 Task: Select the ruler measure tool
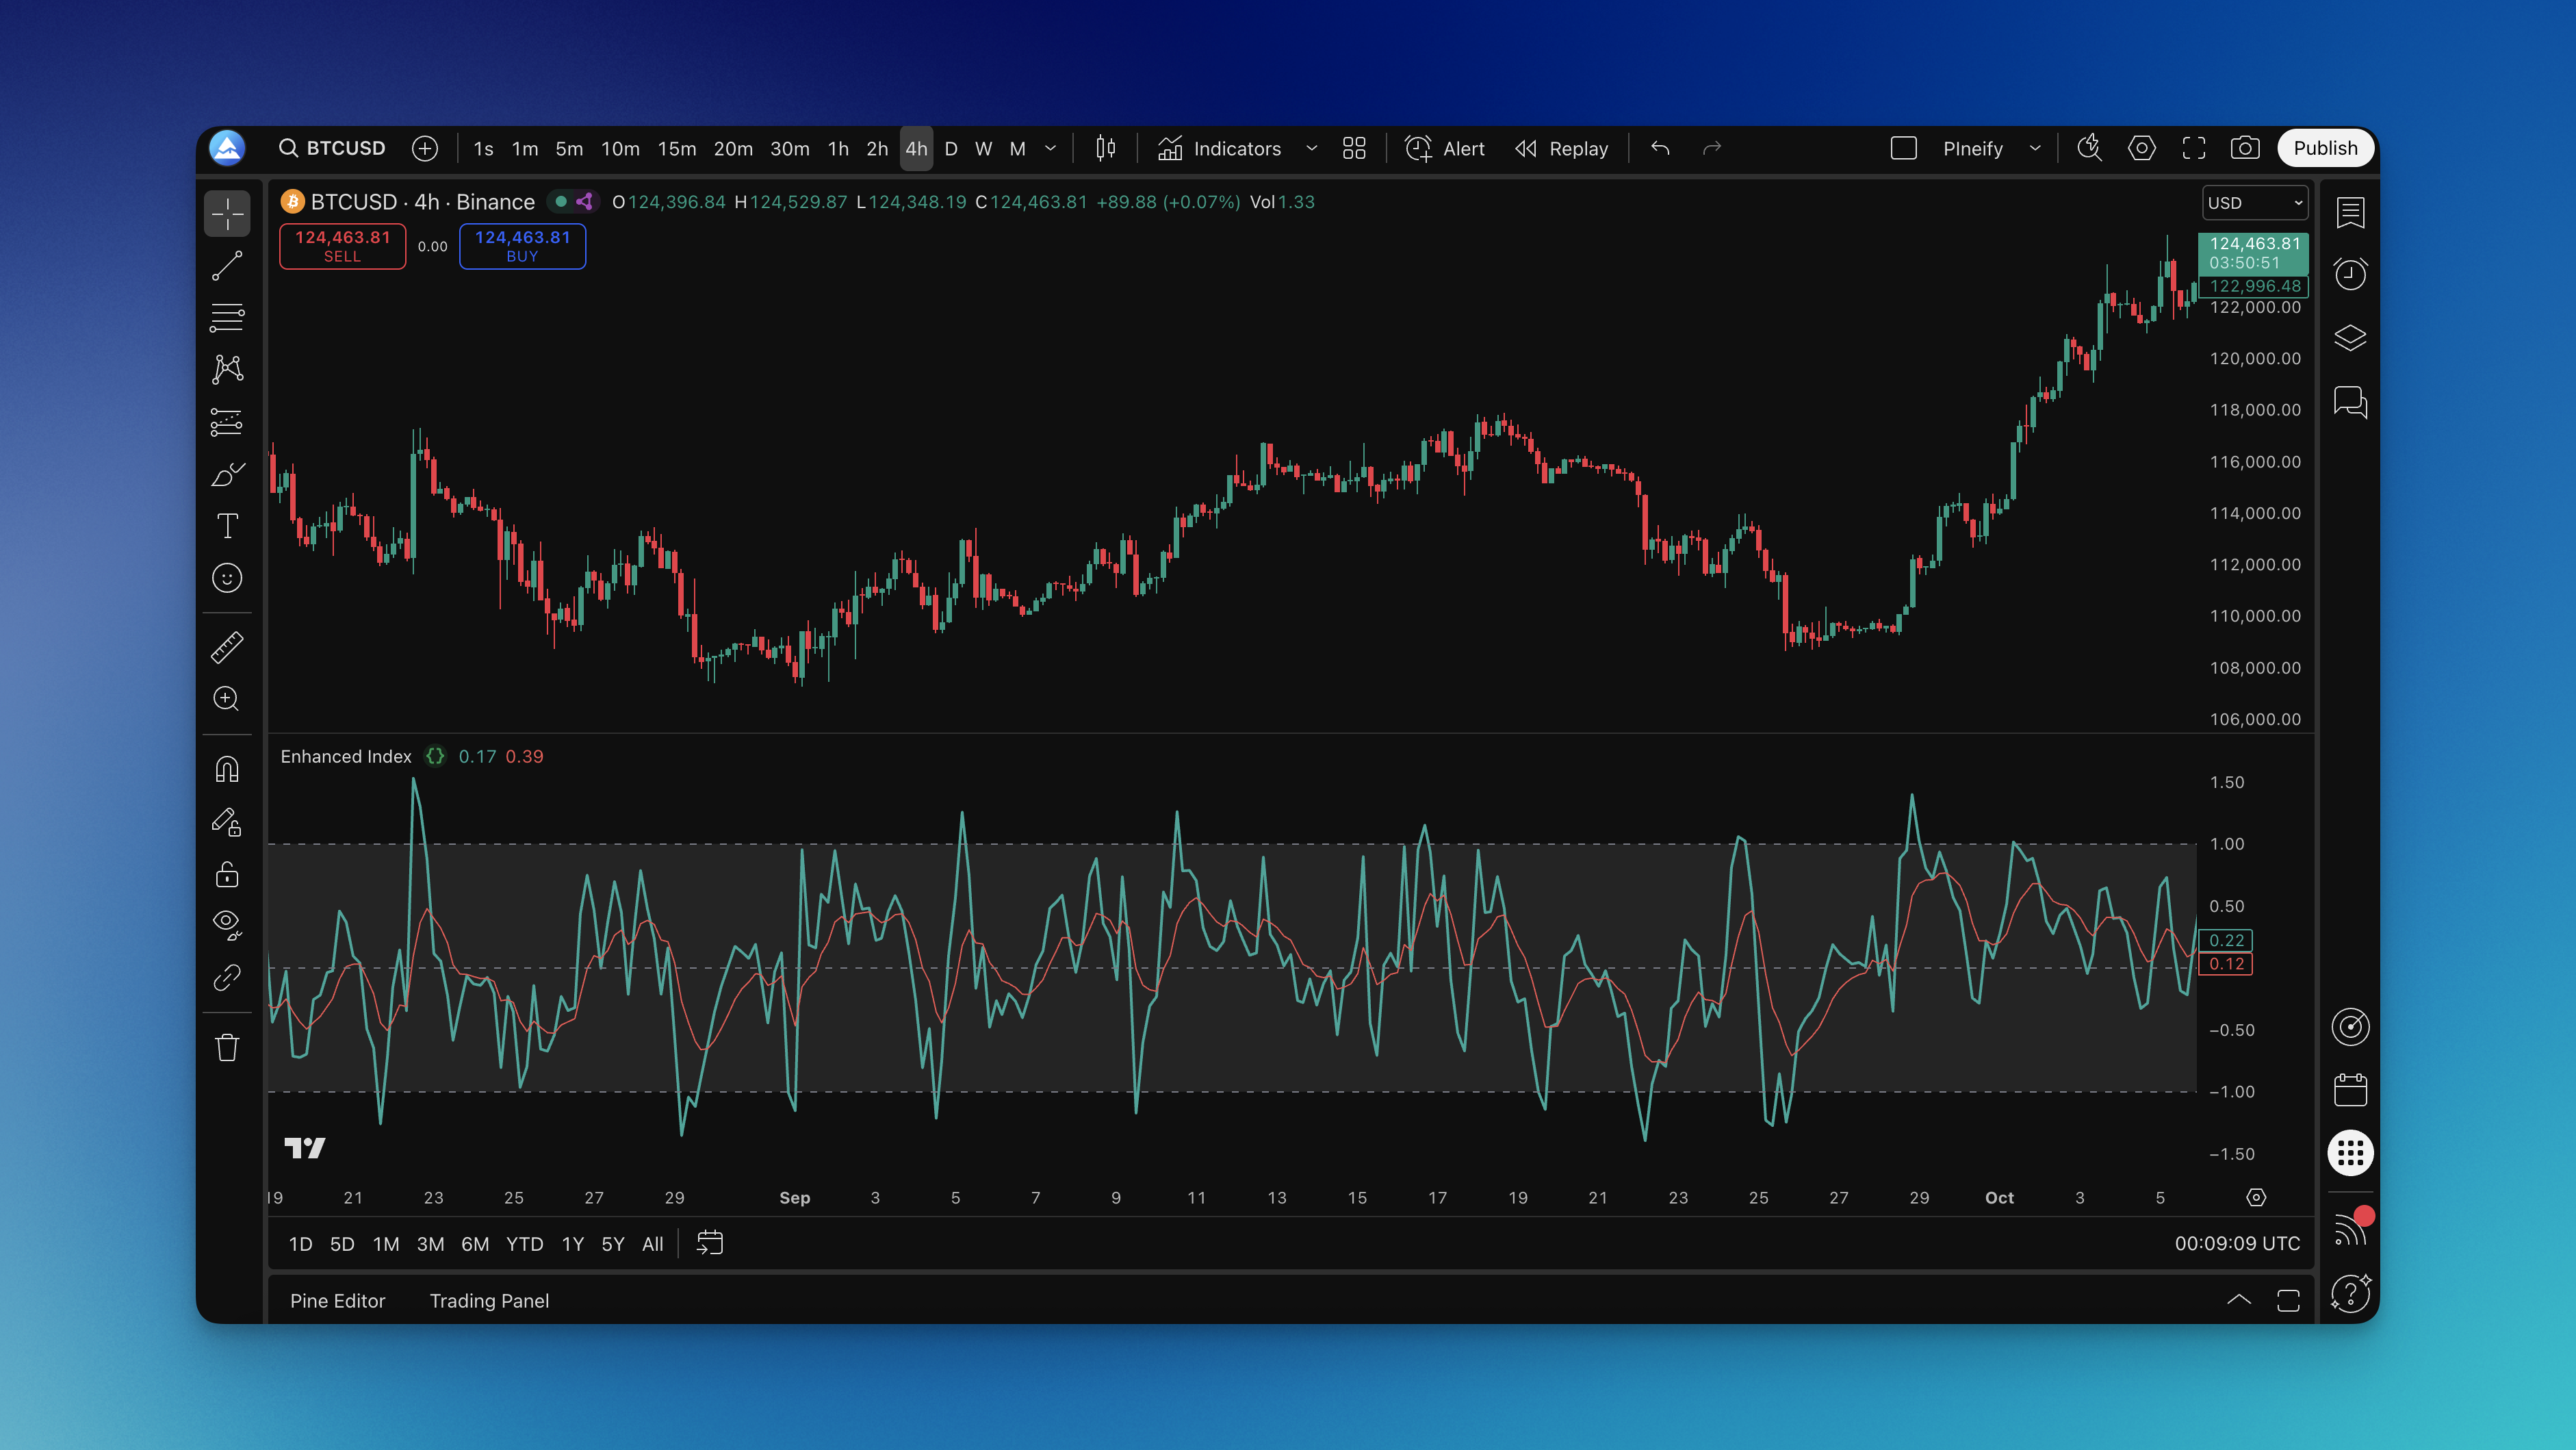click(x=227, y=647)
